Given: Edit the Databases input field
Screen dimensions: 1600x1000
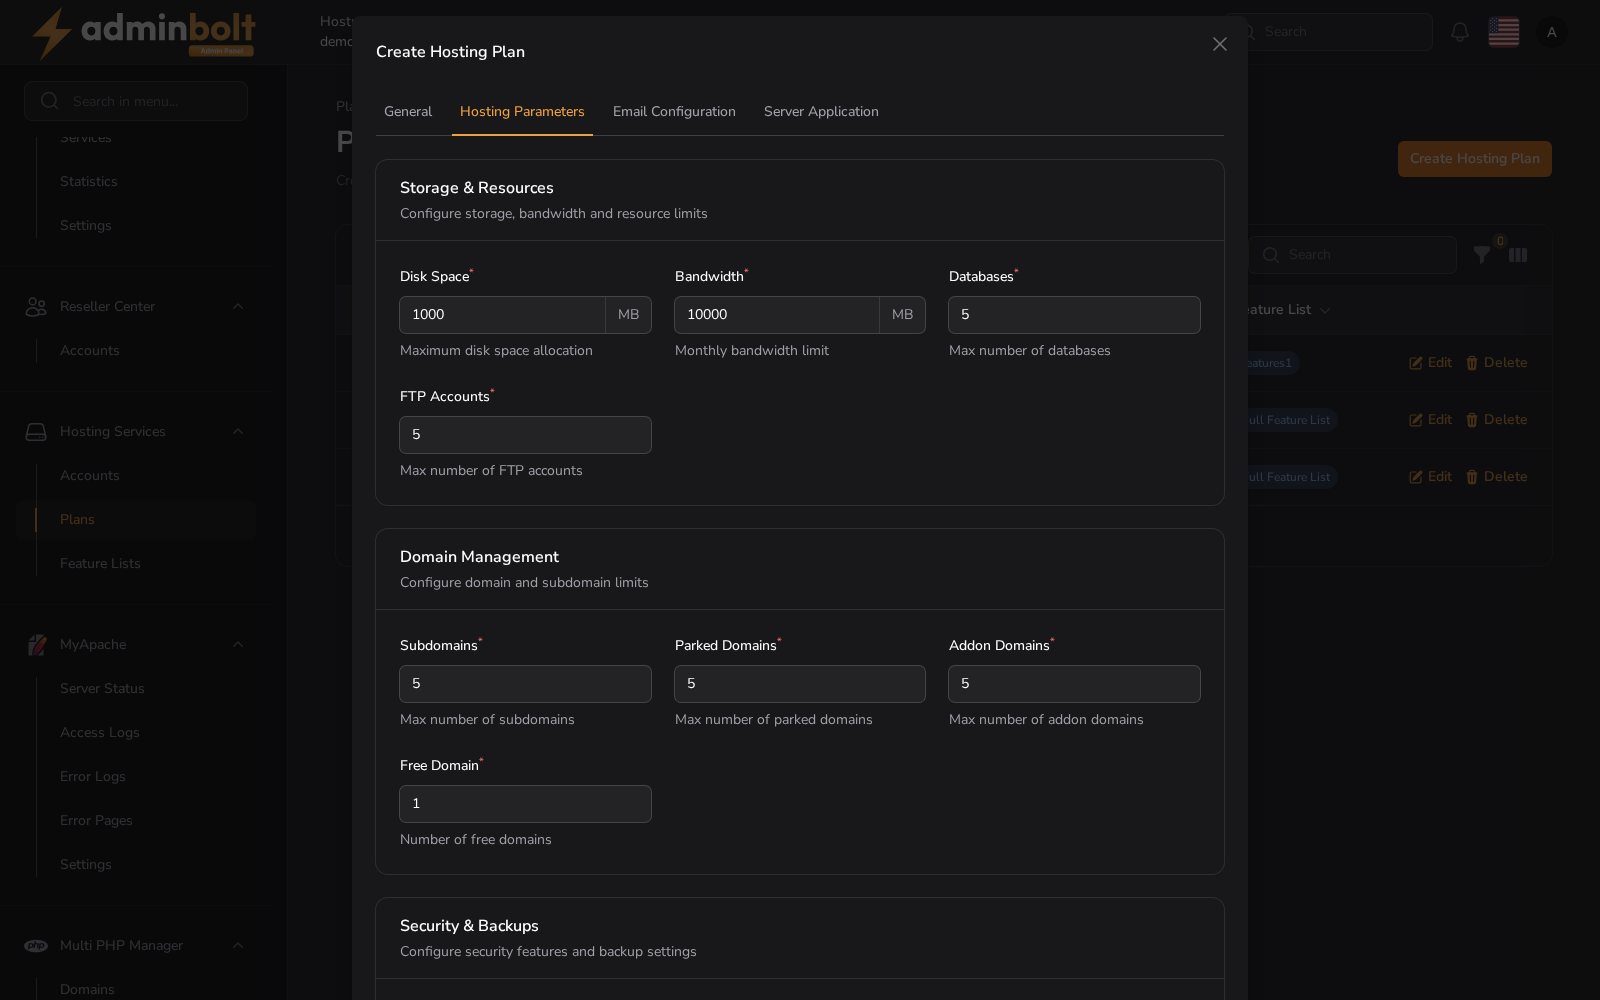Looking at the screenshot, I should click(x=1074, y=315).
